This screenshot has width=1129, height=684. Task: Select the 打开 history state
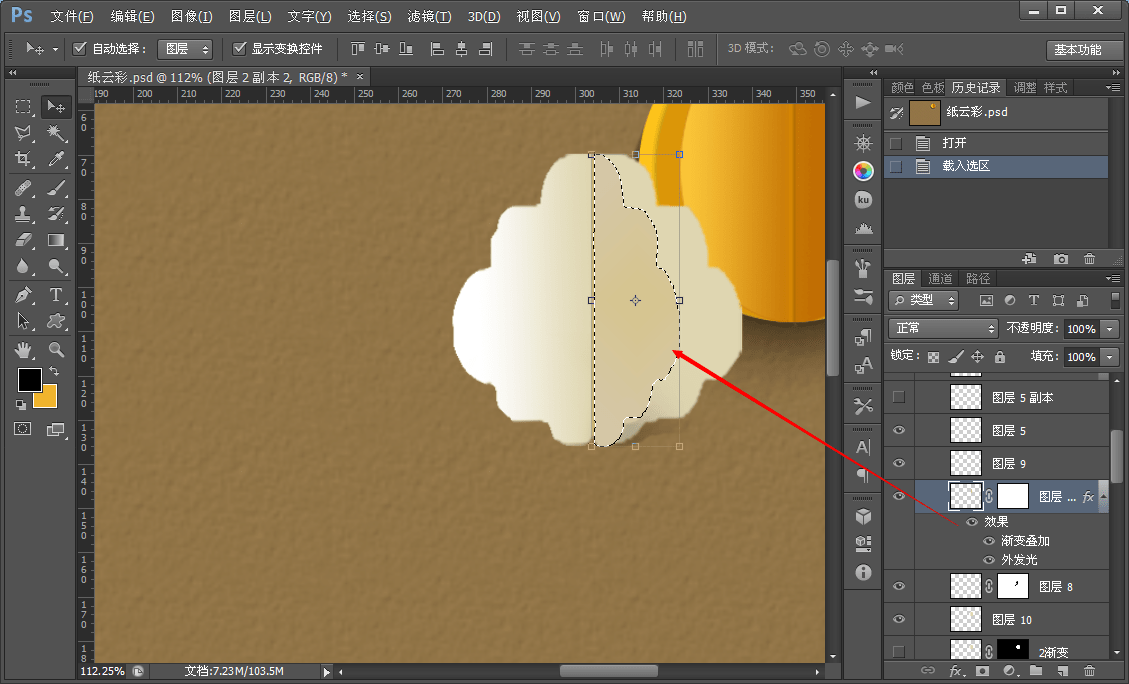997,143
